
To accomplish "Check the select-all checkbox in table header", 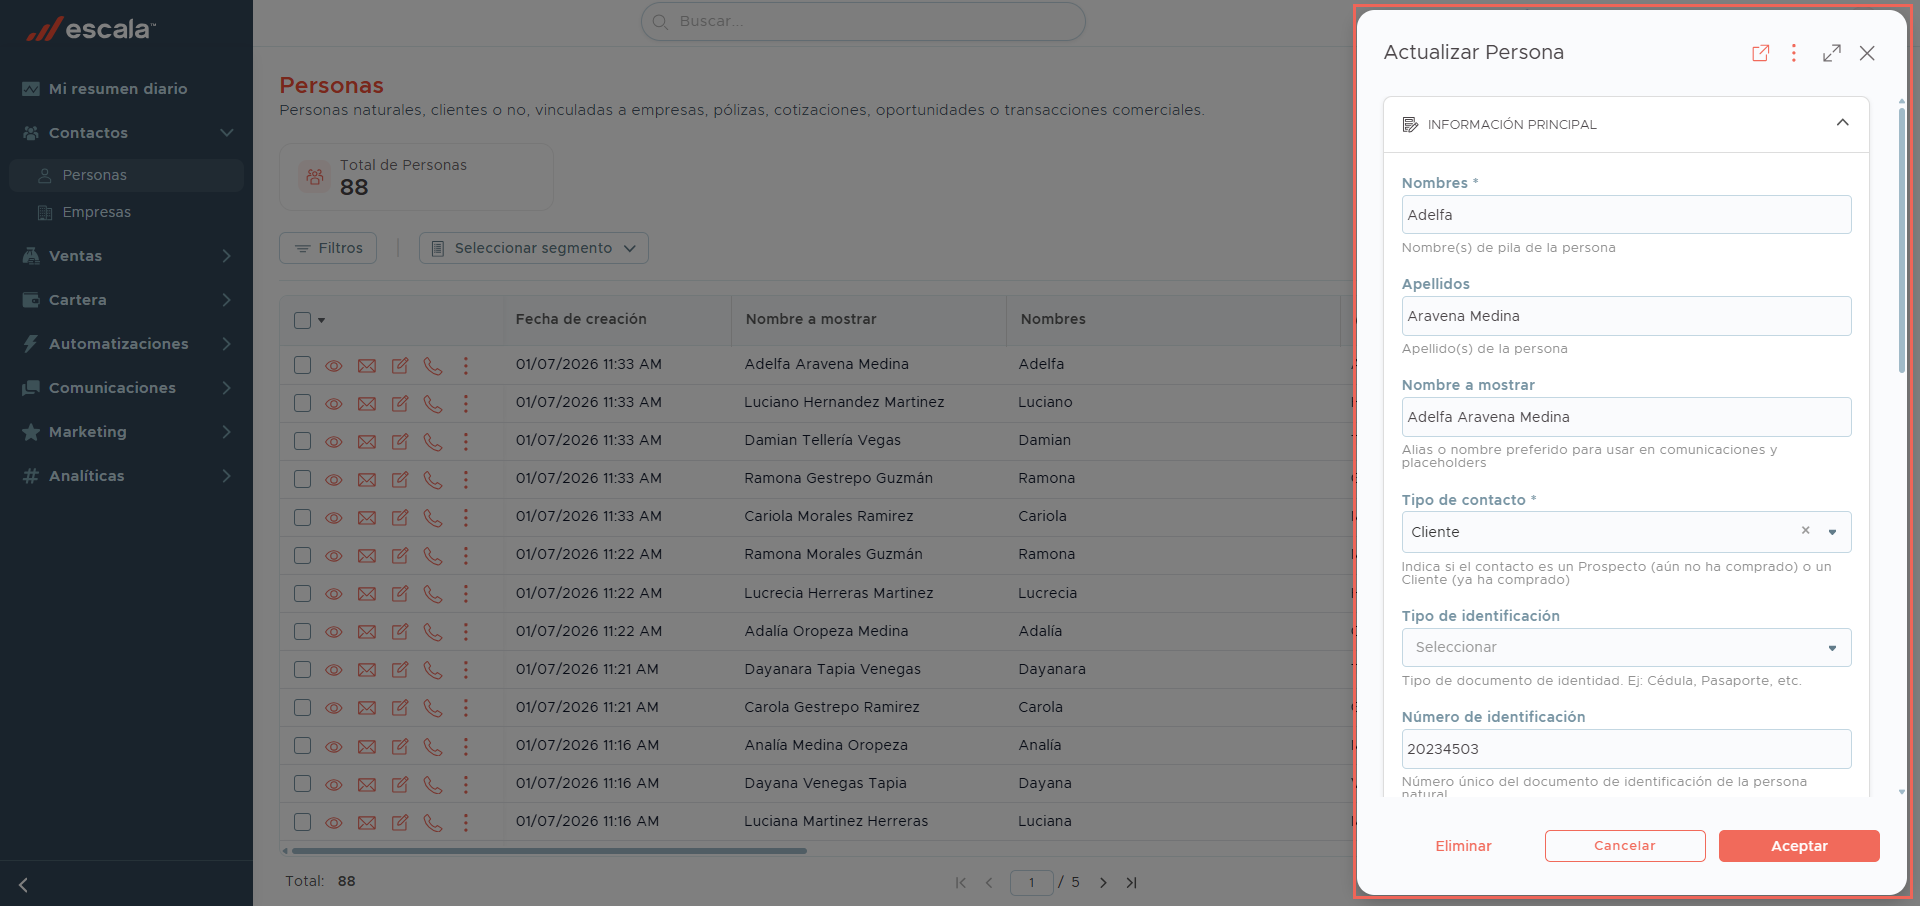I will (302, 320).
